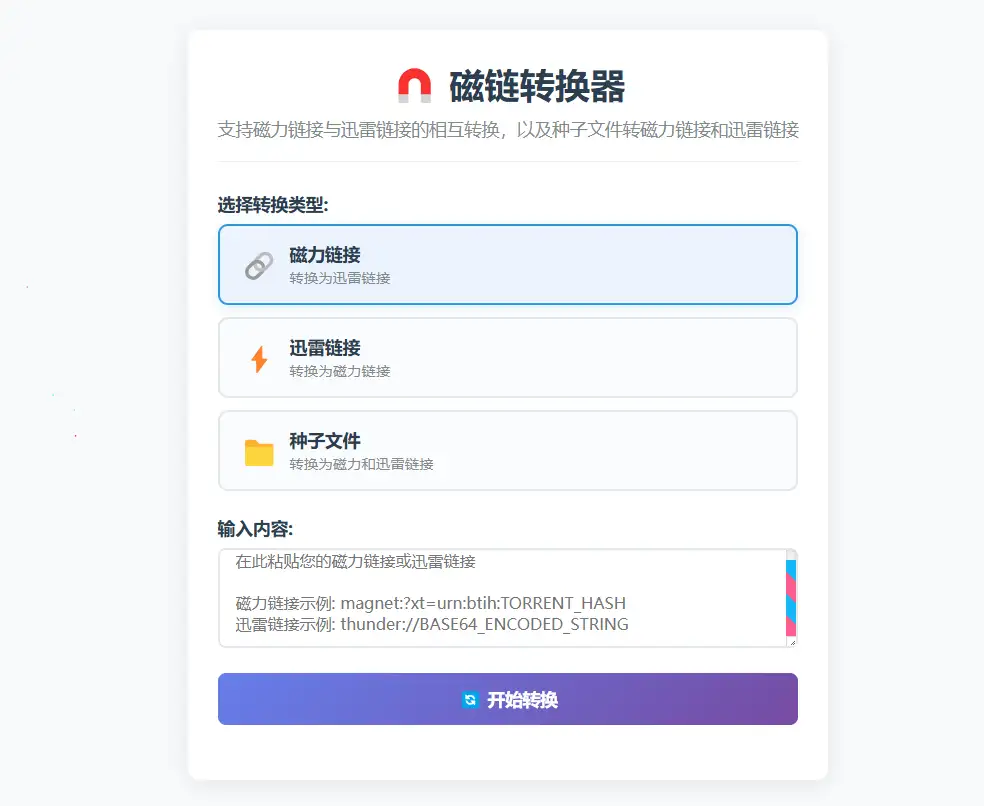
Task: Click the text area resize handle corner
Action: (x=793, y=642)
